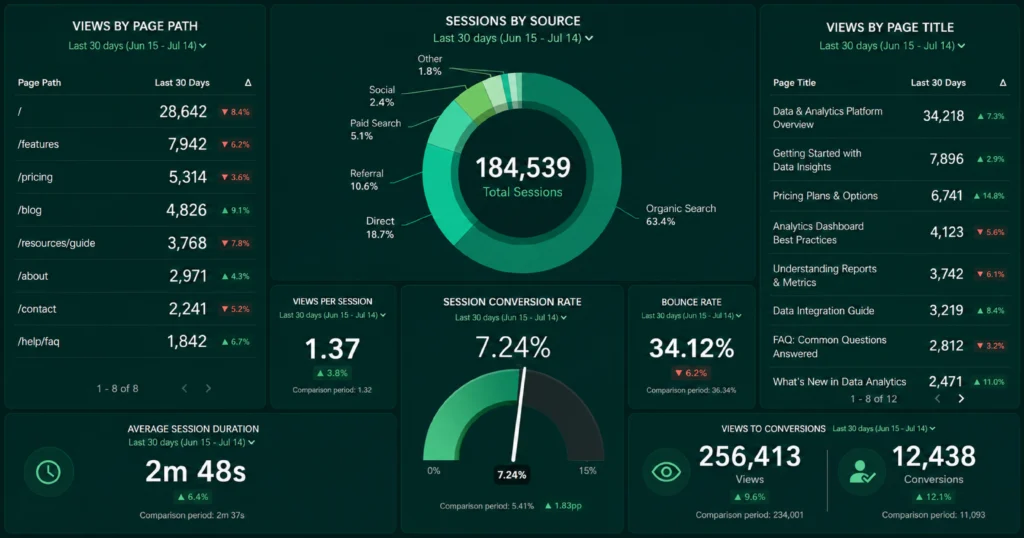Click Pricing Plans & Options title
This screenshot has height=538, width=1024.
click(x=825, y=196)
